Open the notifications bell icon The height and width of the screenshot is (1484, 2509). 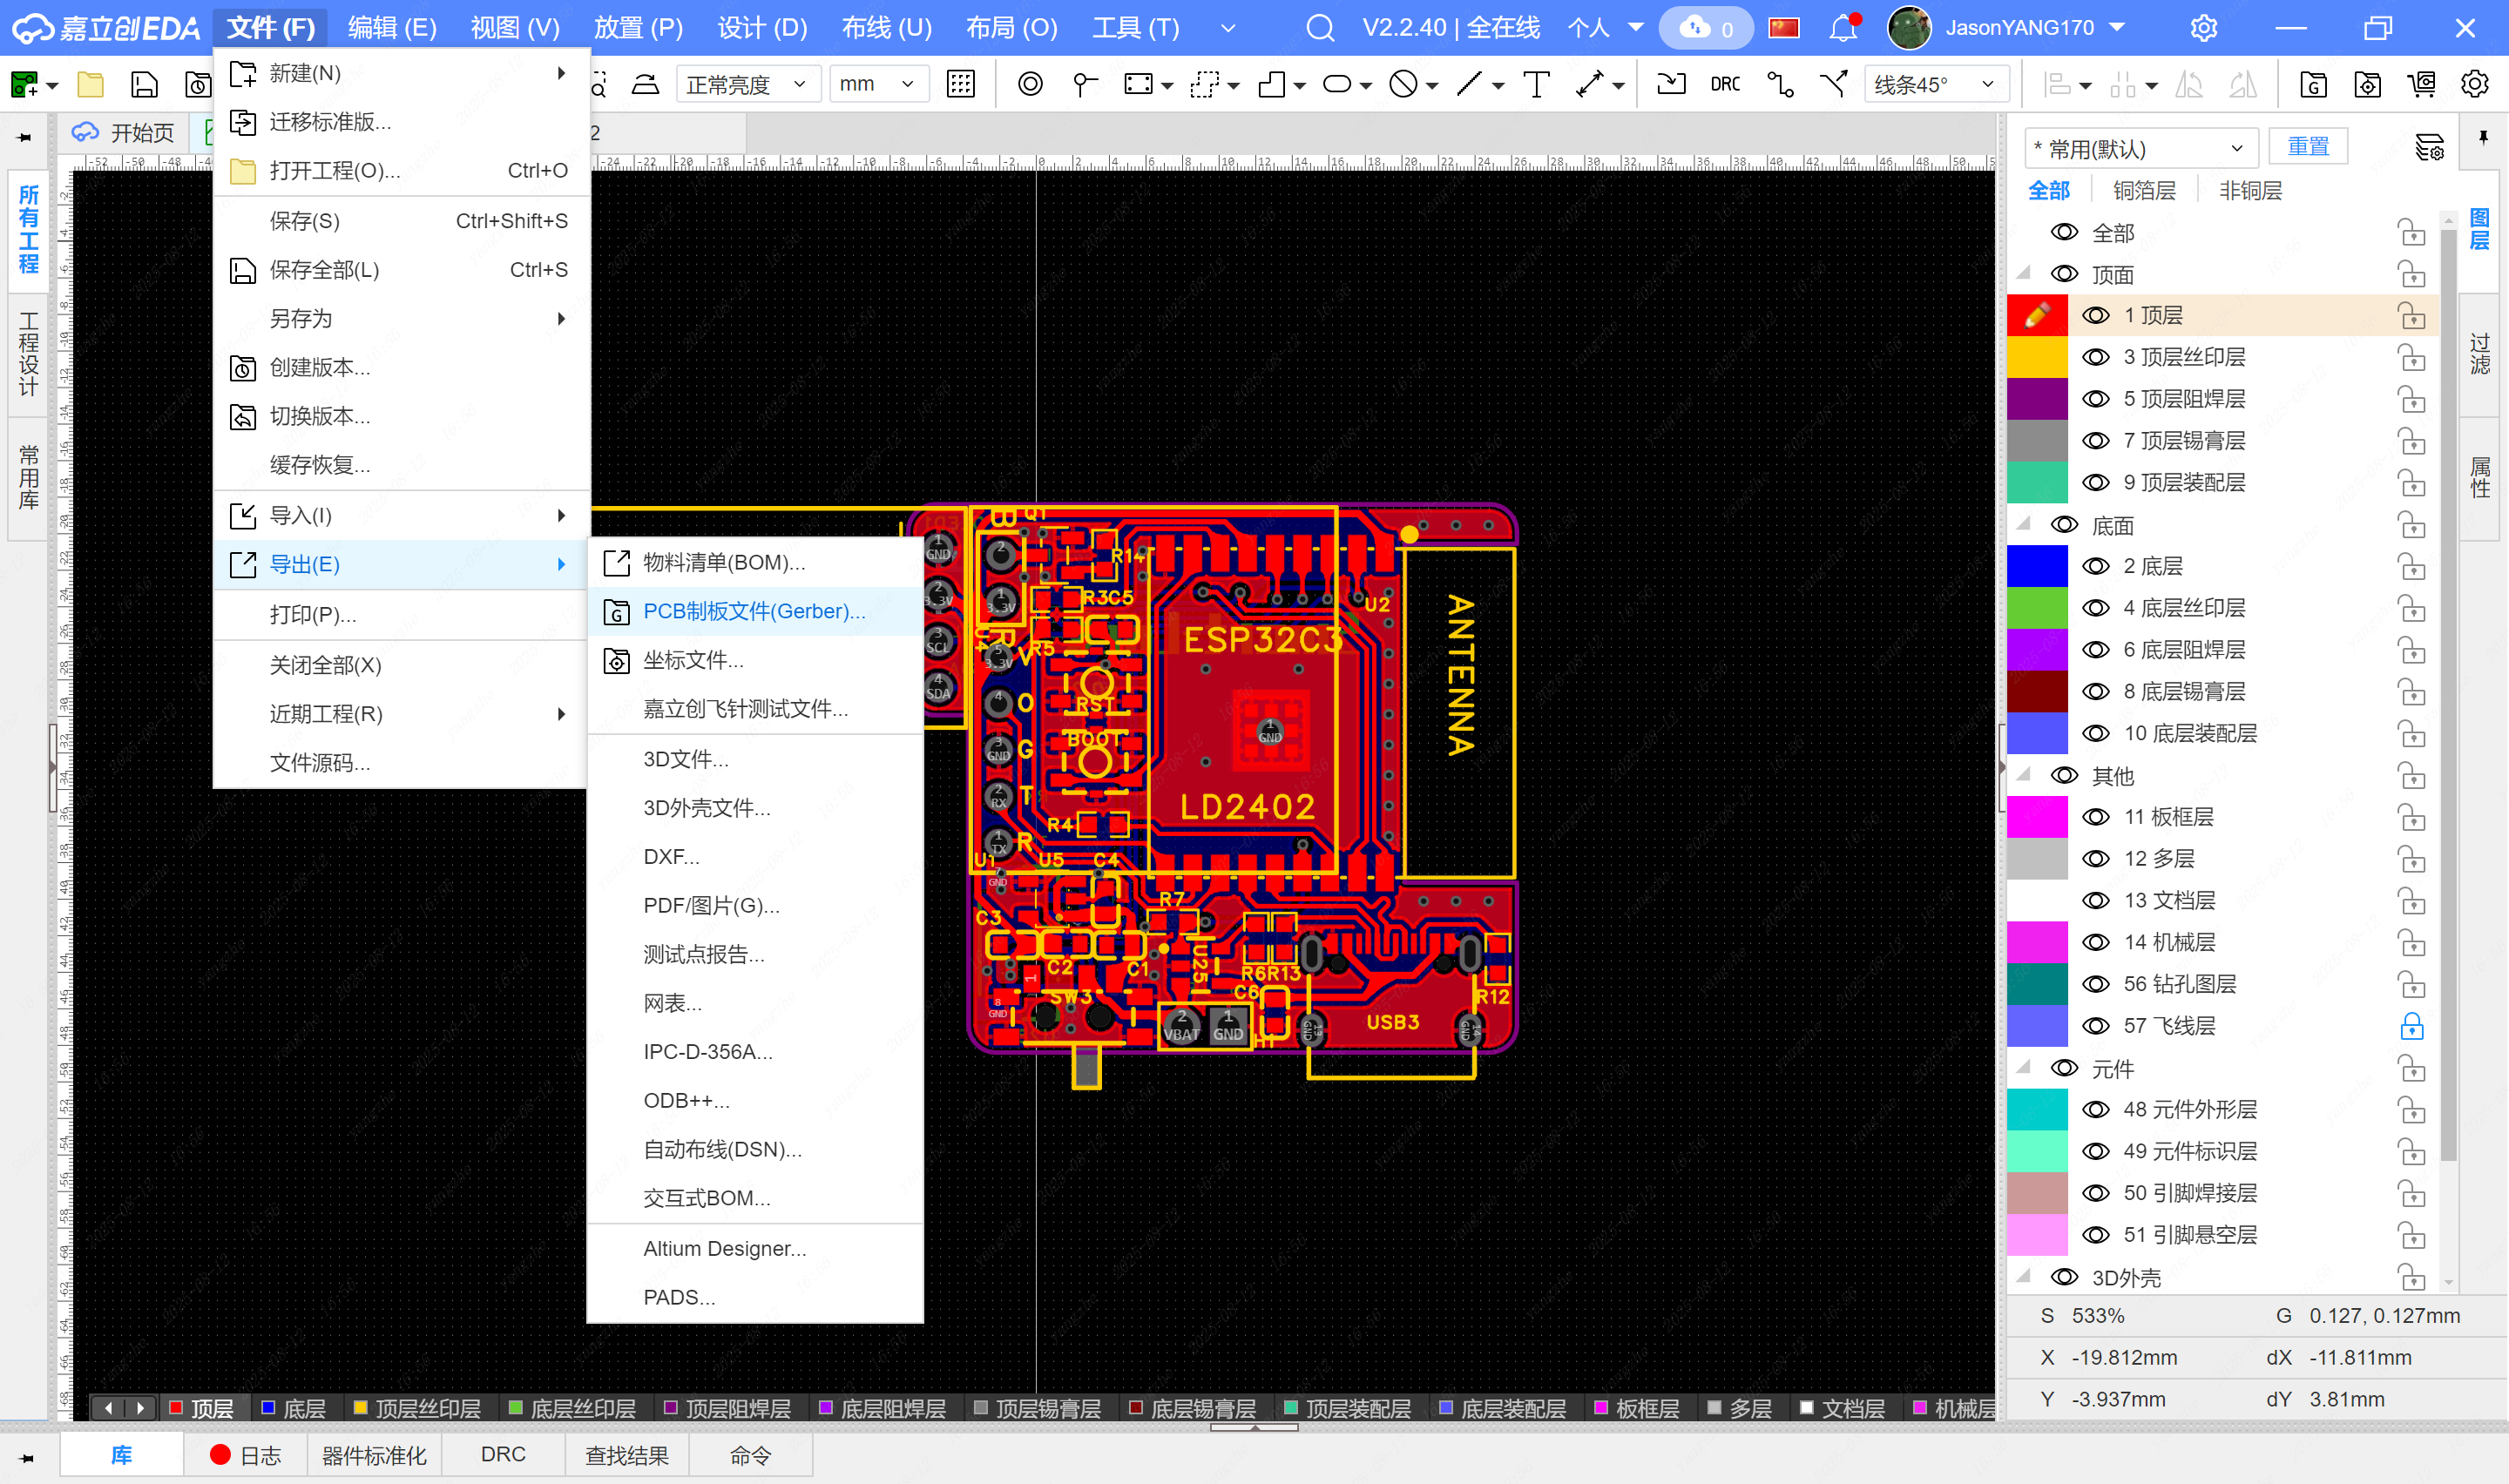tap(1843, 28)
